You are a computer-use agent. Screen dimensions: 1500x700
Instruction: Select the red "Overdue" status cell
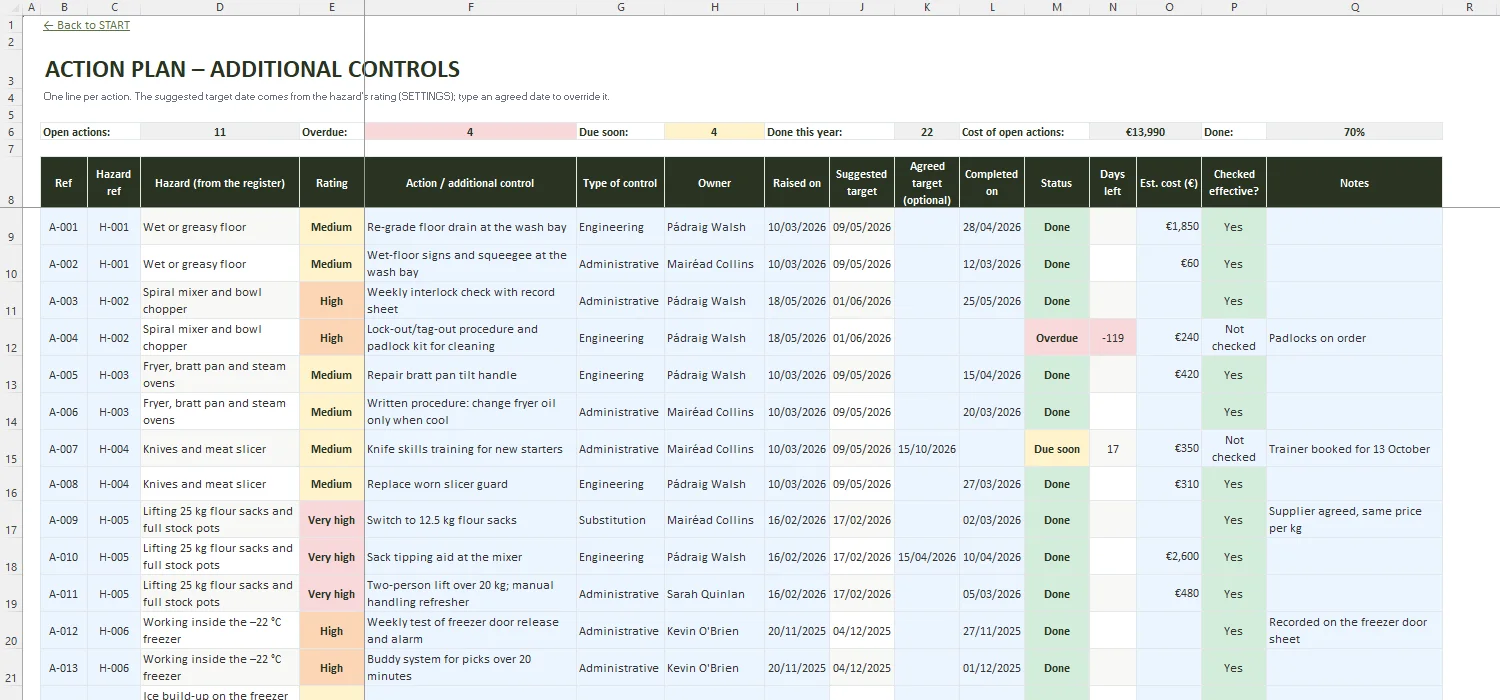[1056, 338]
